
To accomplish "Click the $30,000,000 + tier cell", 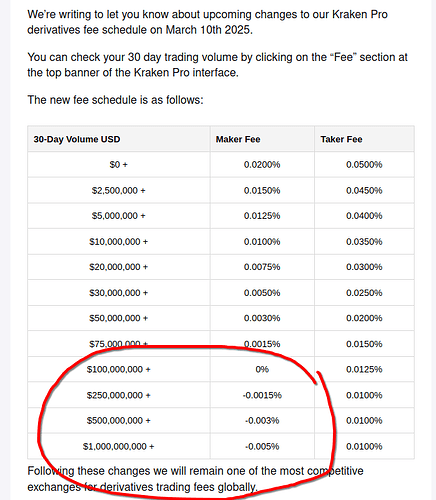I will (x=119, y=293).
